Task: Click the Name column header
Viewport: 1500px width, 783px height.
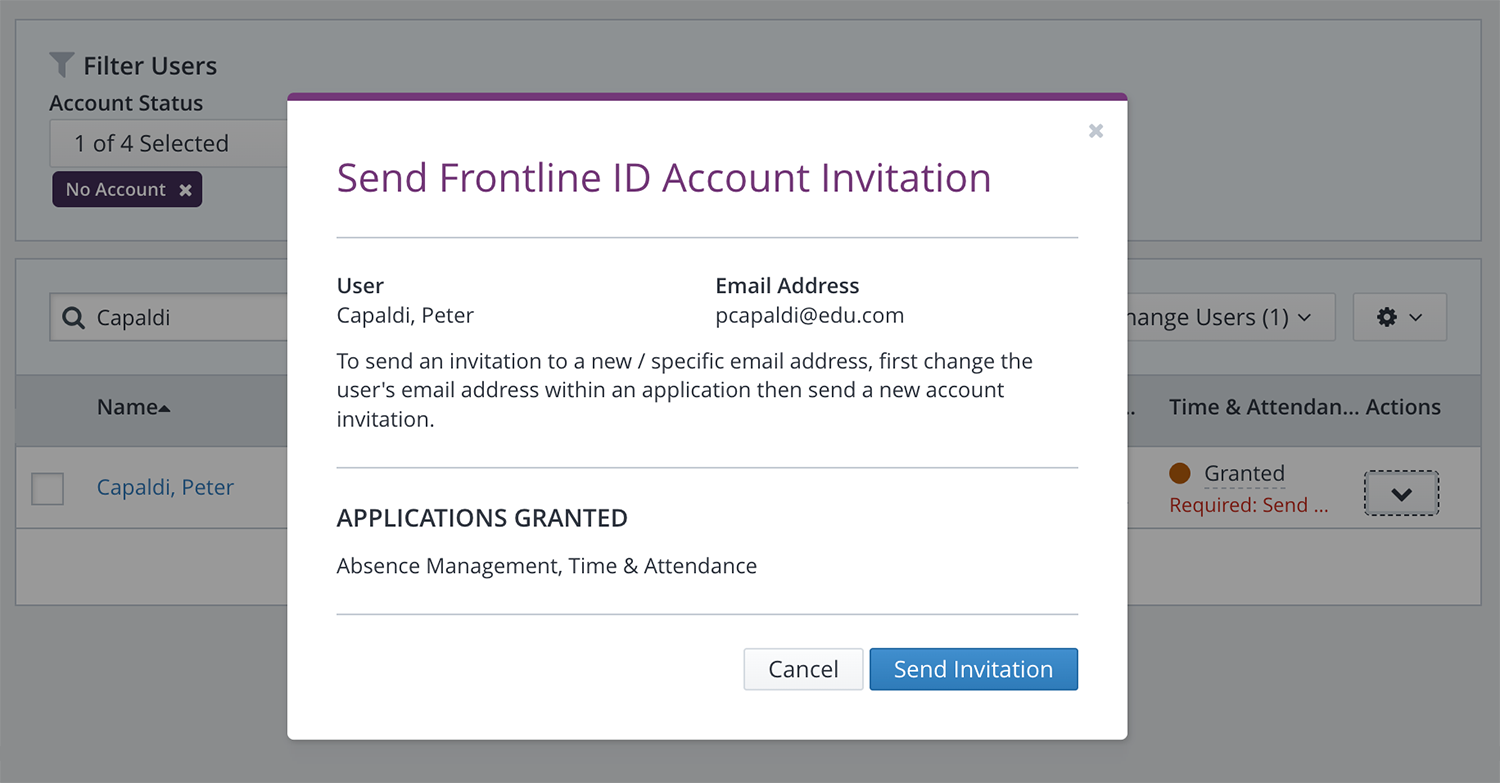Action: pyautogui.click(x=130, y=407)
